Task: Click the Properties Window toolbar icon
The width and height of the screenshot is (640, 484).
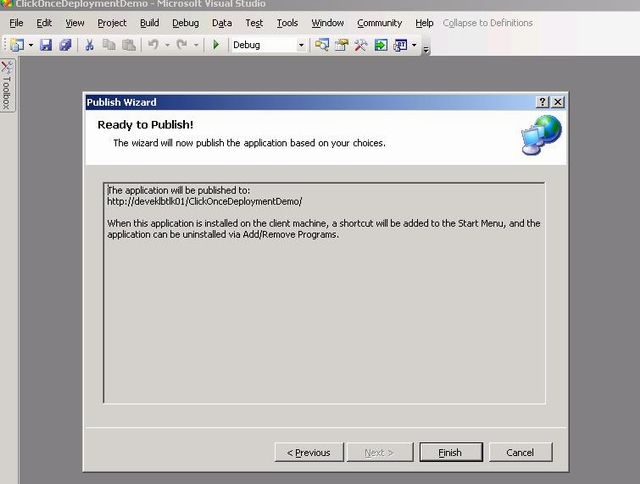Action: point(342,45)
